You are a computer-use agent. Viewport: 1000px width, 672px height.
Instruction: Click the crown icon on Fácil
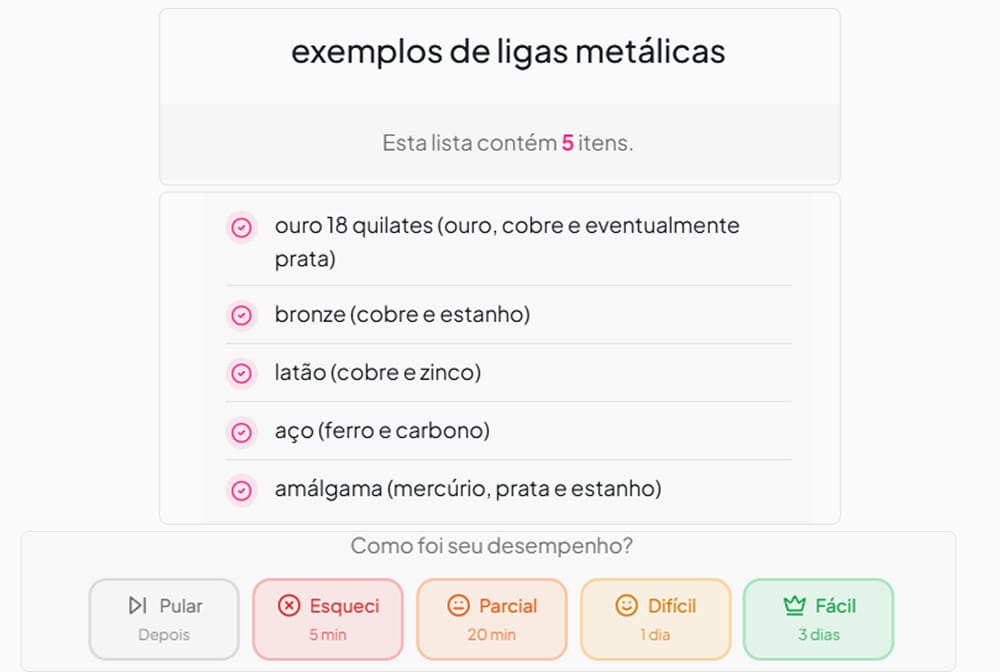pos(794,606)
